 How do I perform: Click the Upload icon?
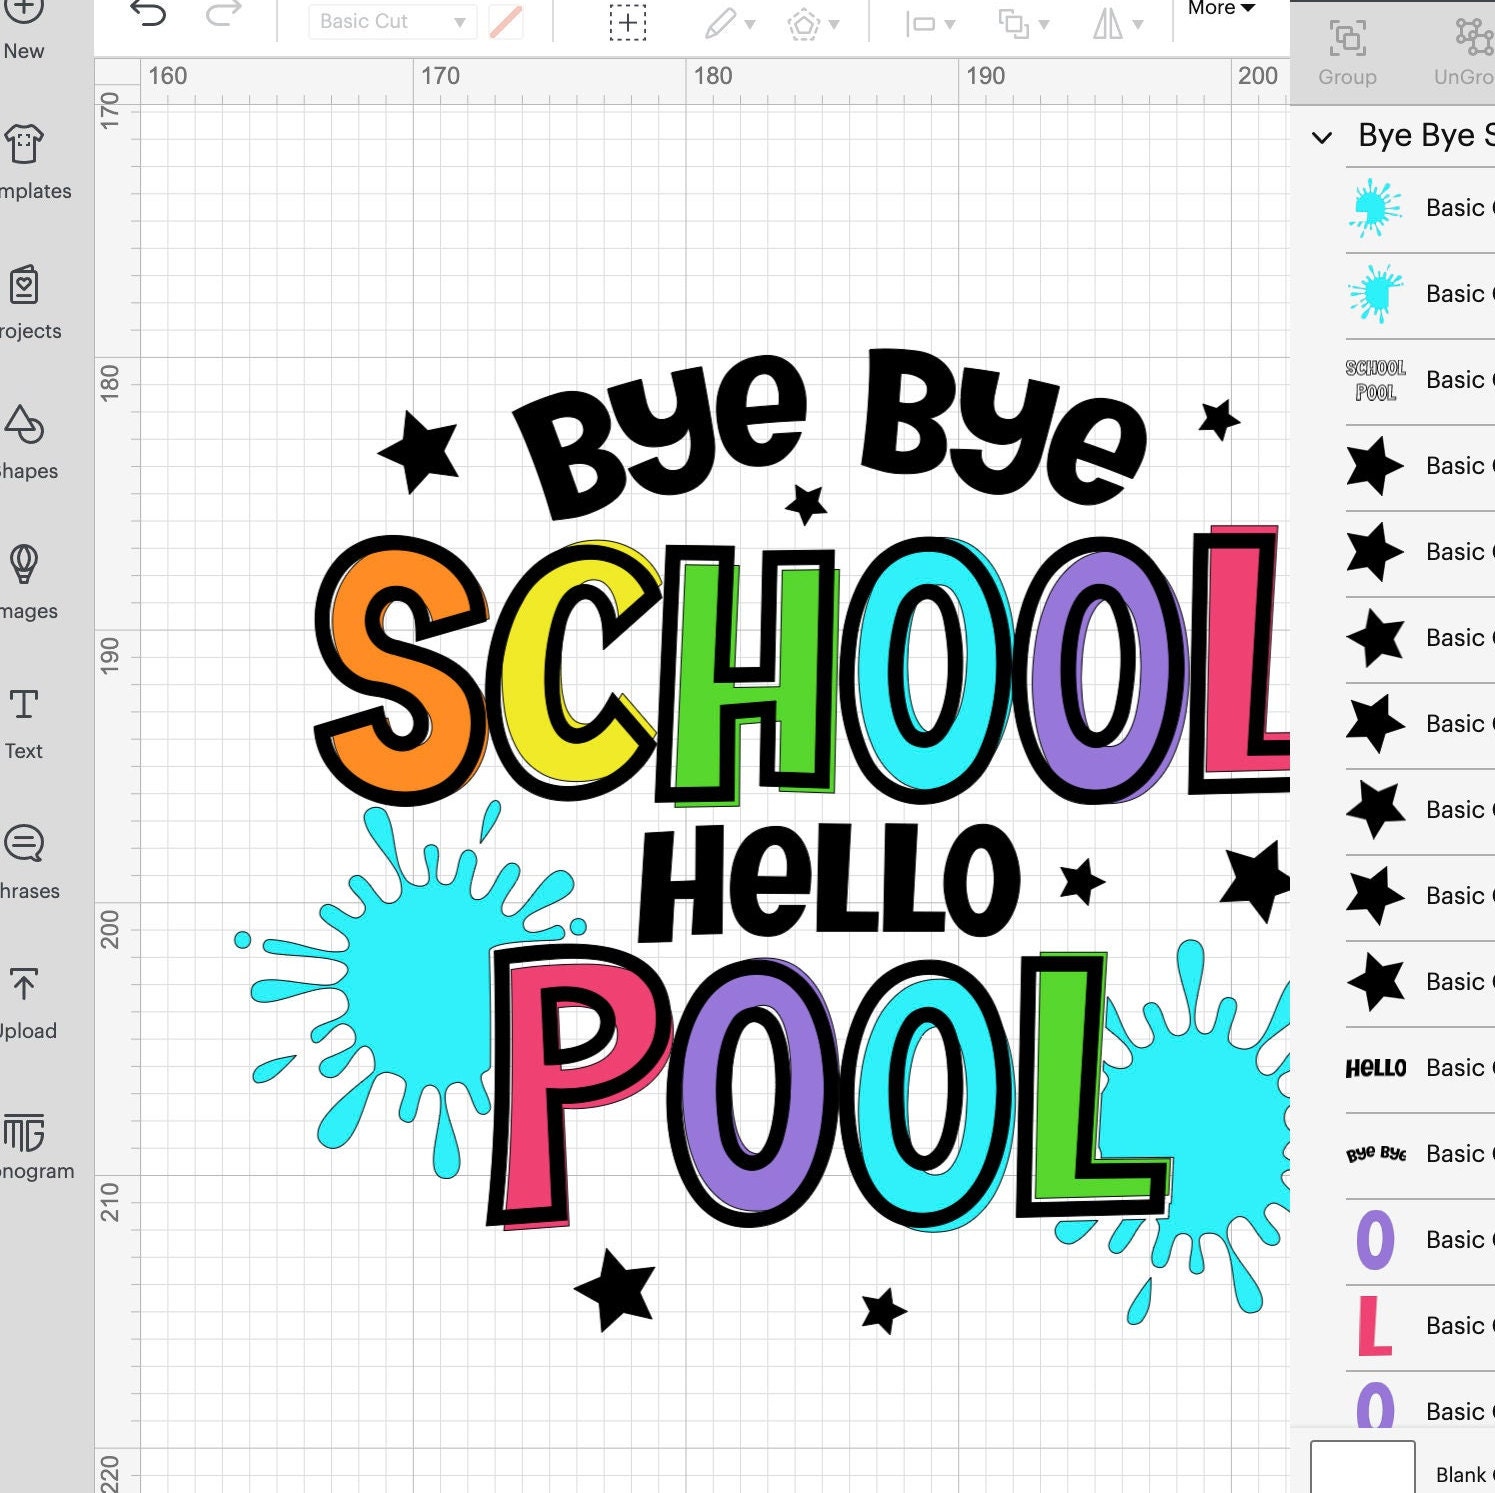tap(26, 988)
